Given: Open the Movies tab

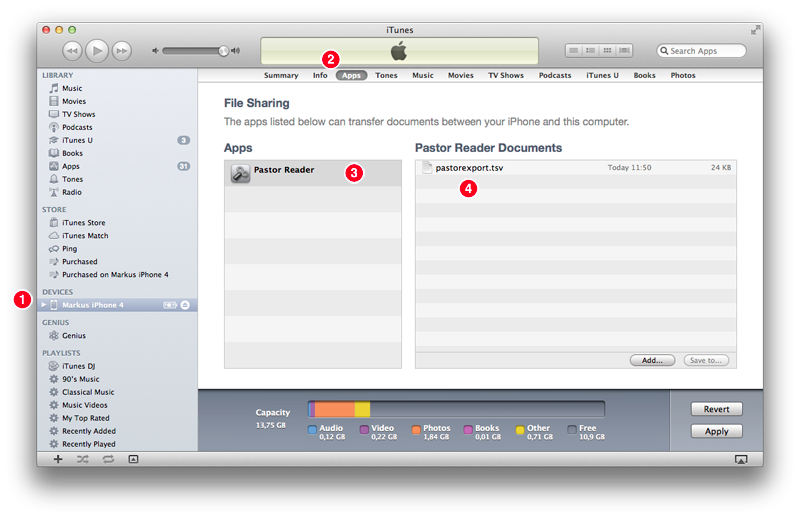Looking at the screenshot, I should coord(461,76).
